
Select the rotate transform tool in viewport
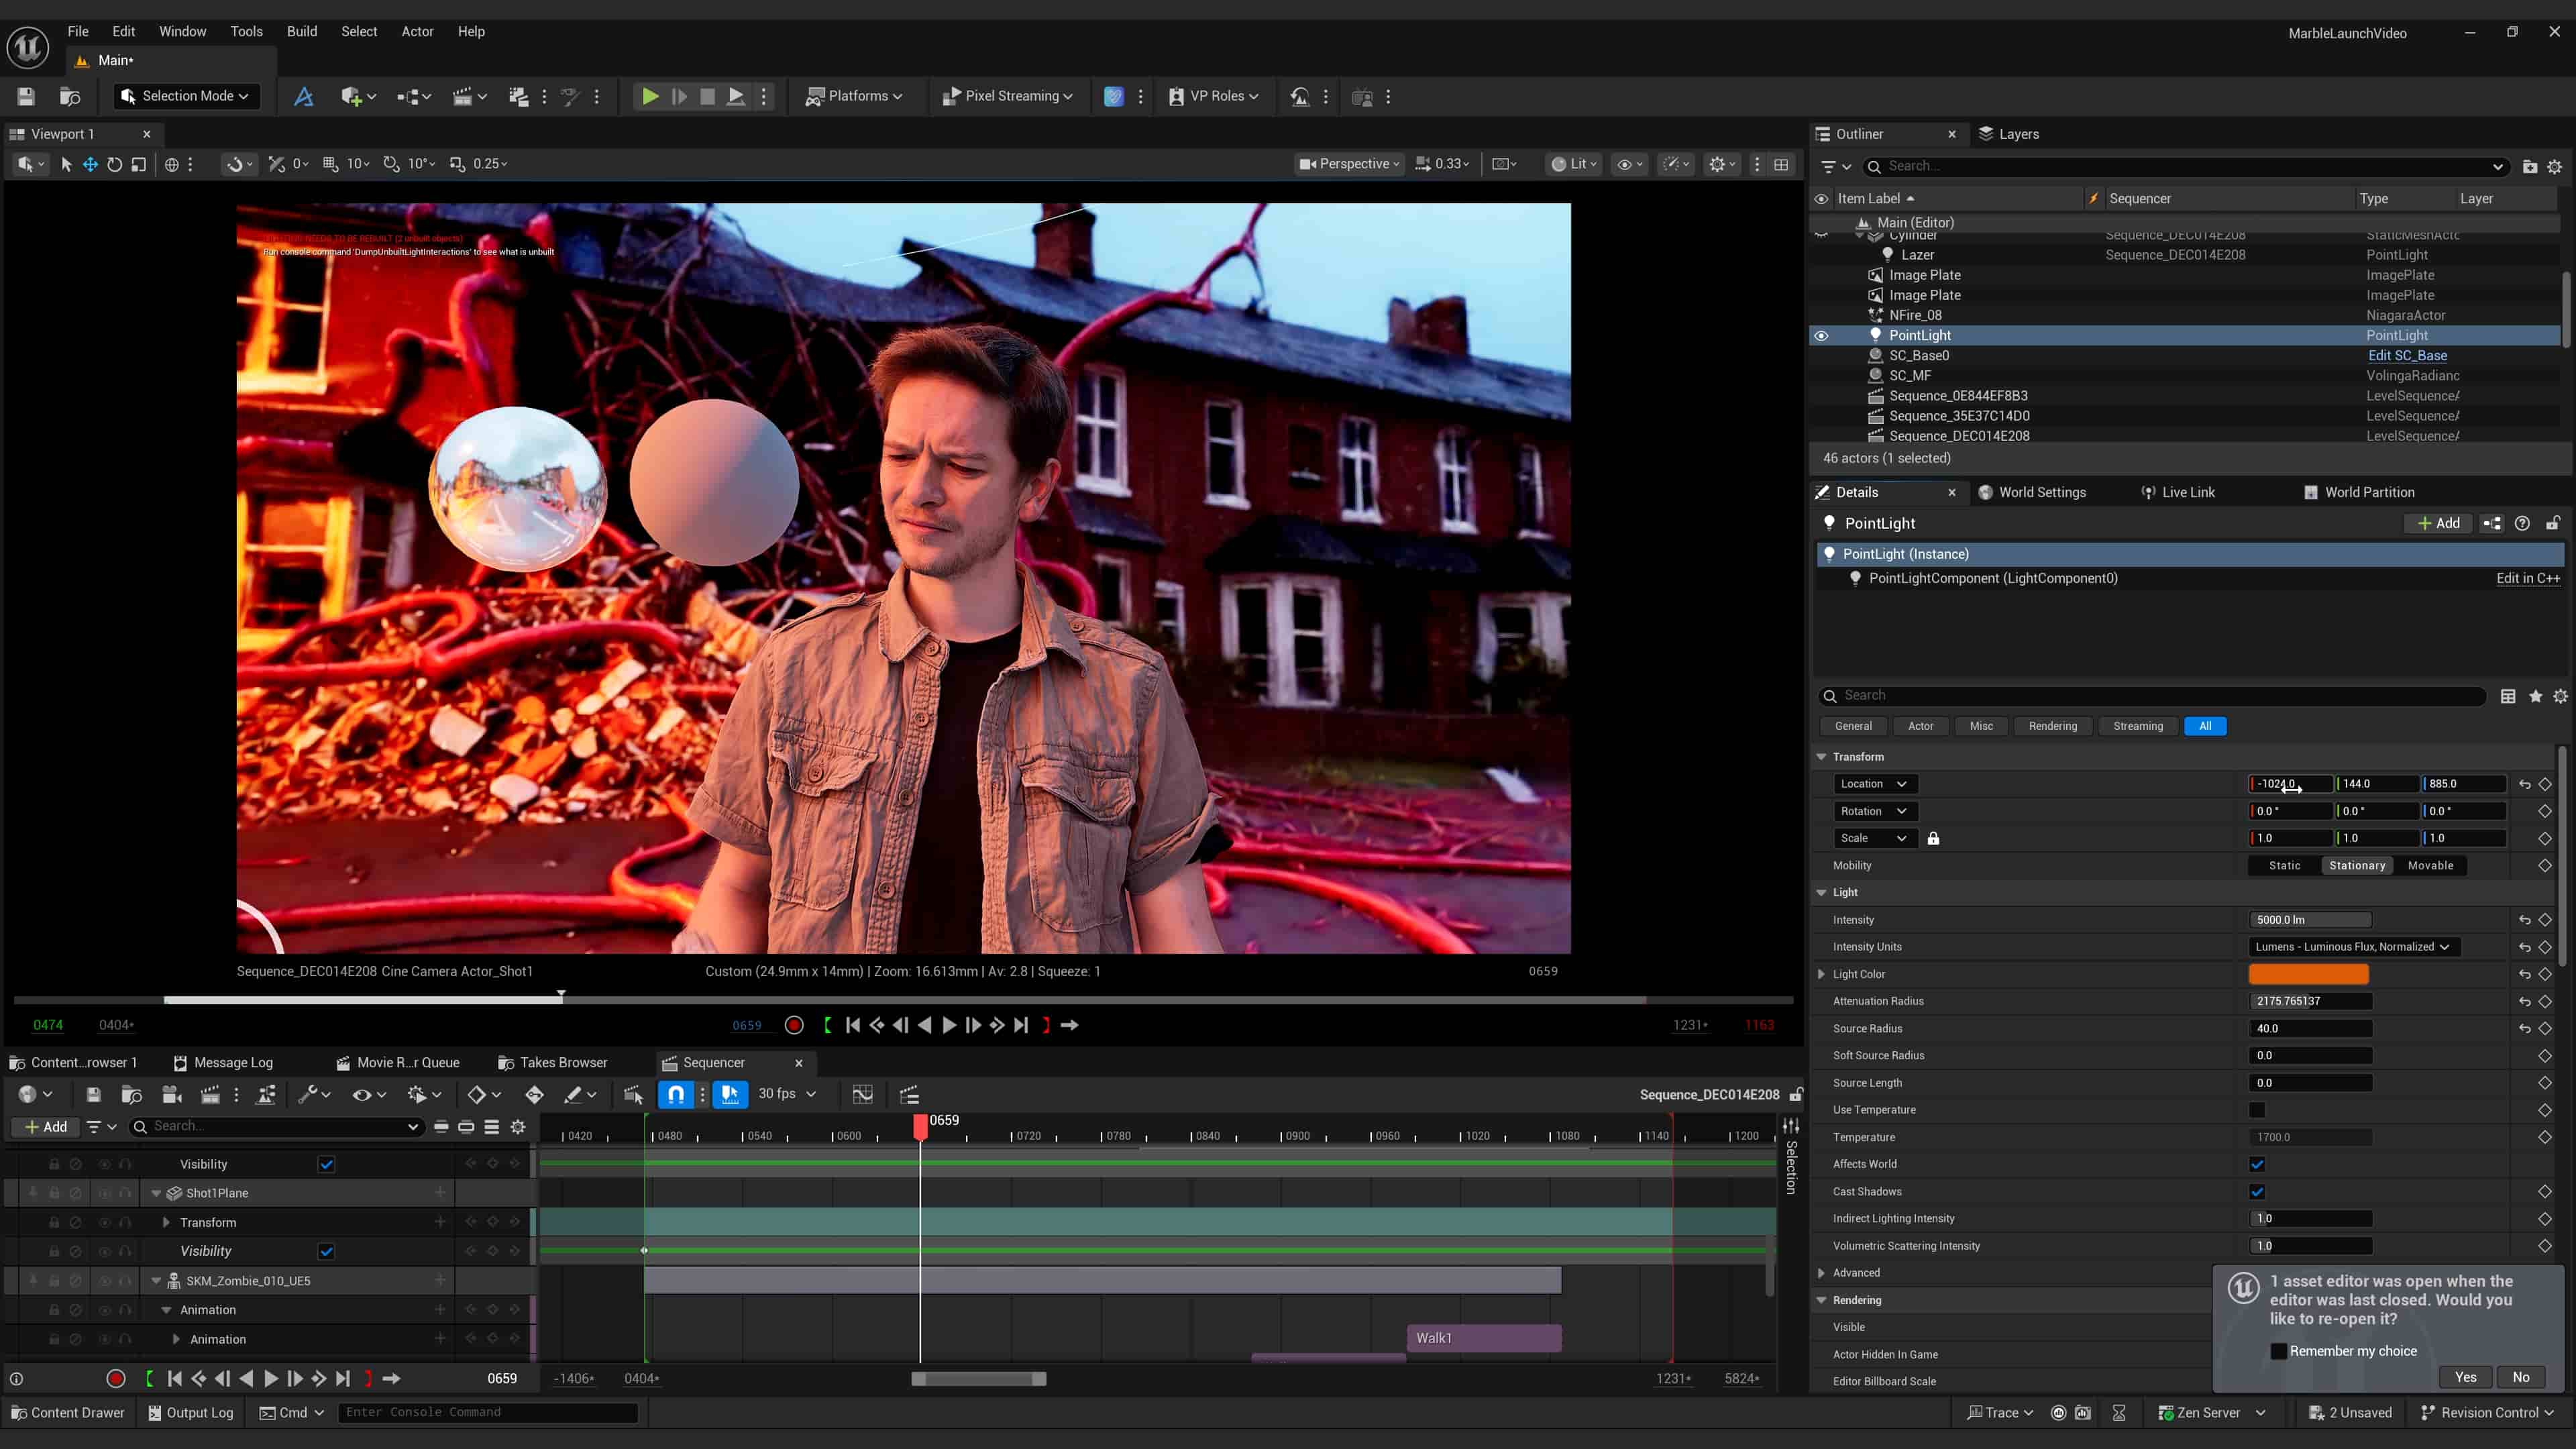[x=114, y=164]
